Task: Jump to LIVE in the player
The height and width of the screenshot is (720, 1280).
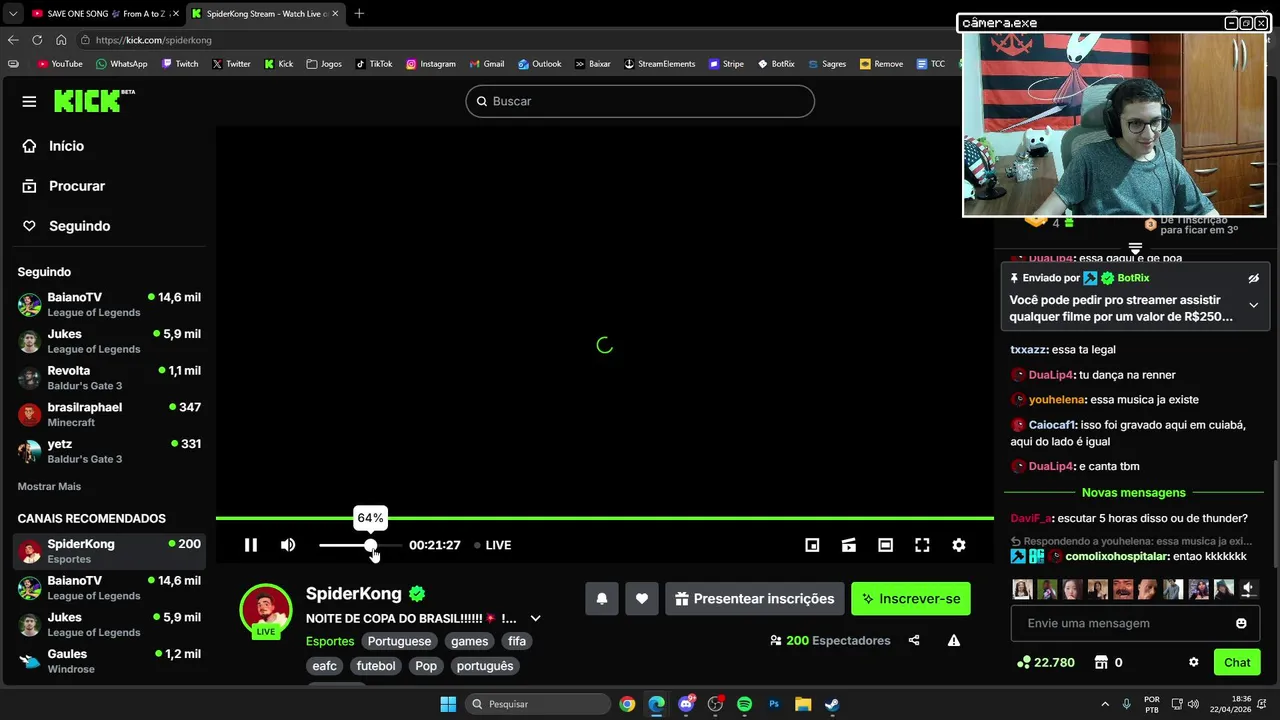Action: [x=492, y=545]
